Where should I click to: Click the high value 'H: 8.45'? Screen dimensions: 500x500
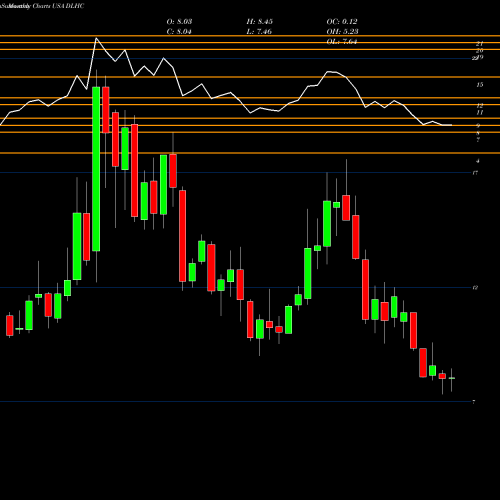(x=260, y=21)
